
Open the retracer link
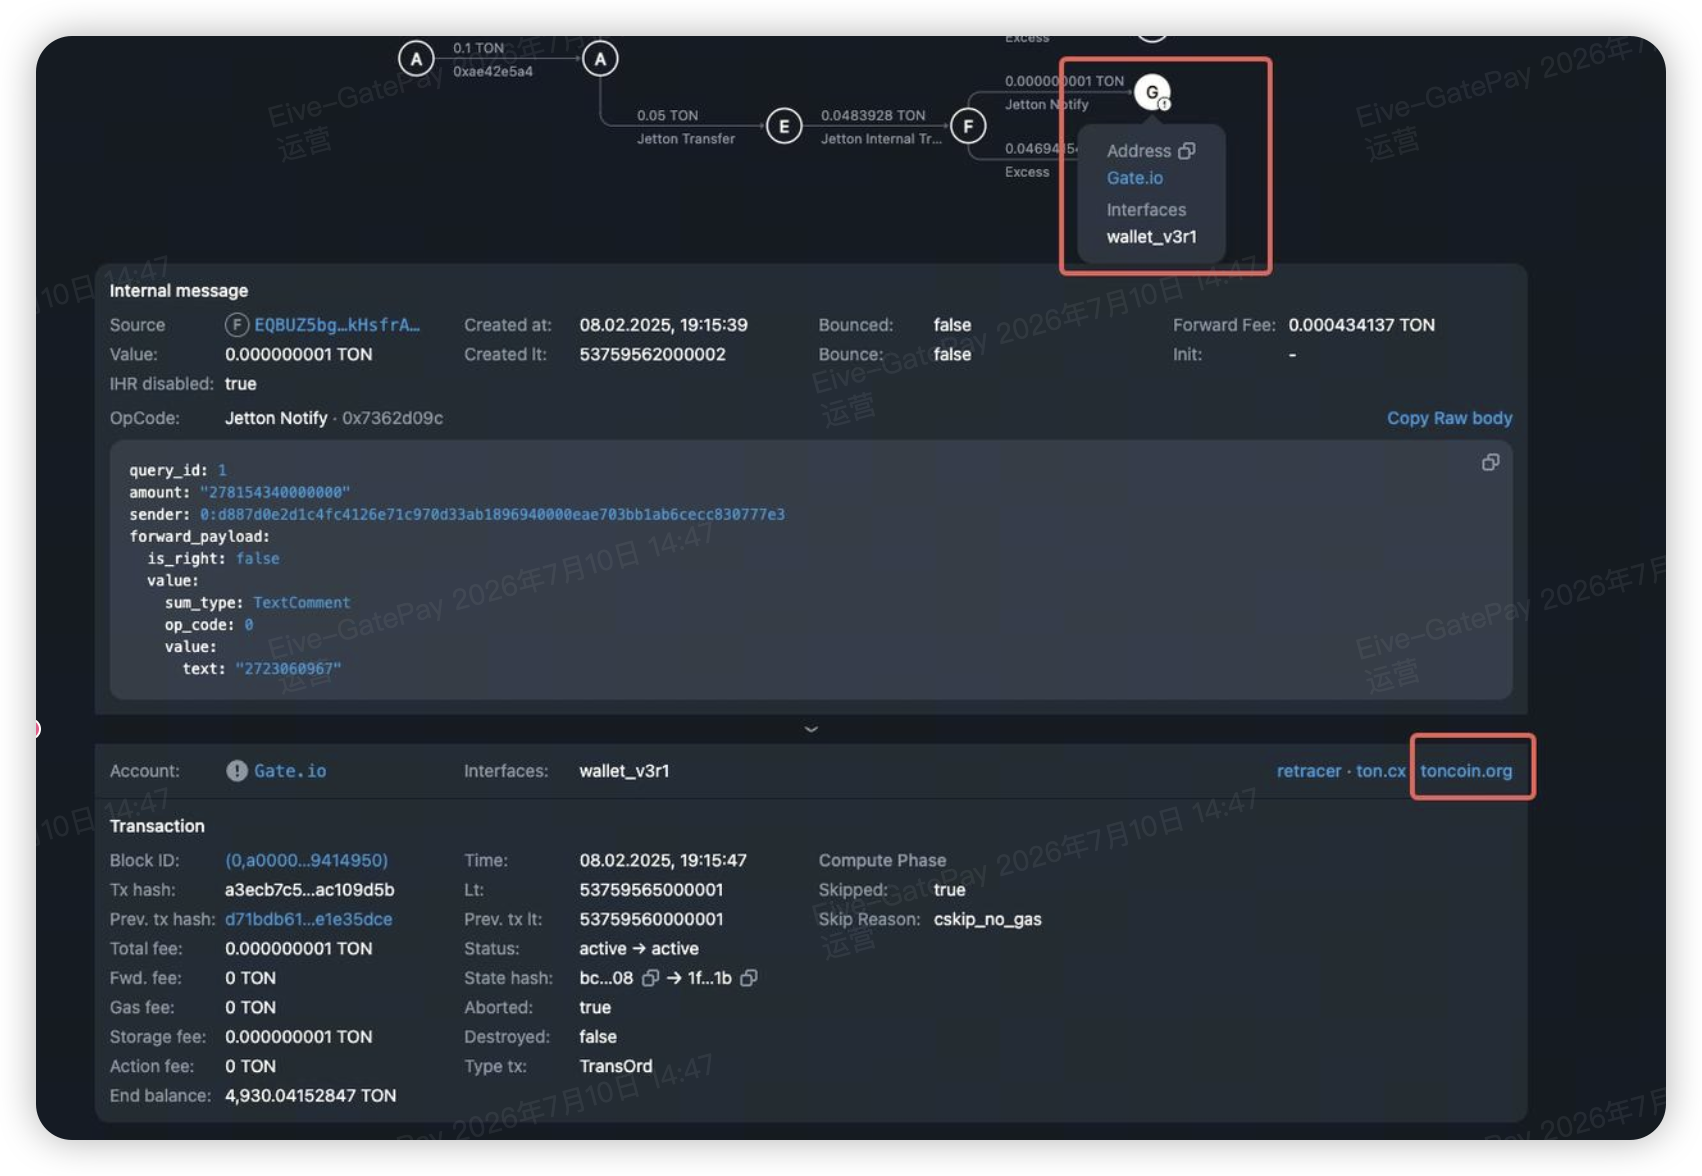1308,771
